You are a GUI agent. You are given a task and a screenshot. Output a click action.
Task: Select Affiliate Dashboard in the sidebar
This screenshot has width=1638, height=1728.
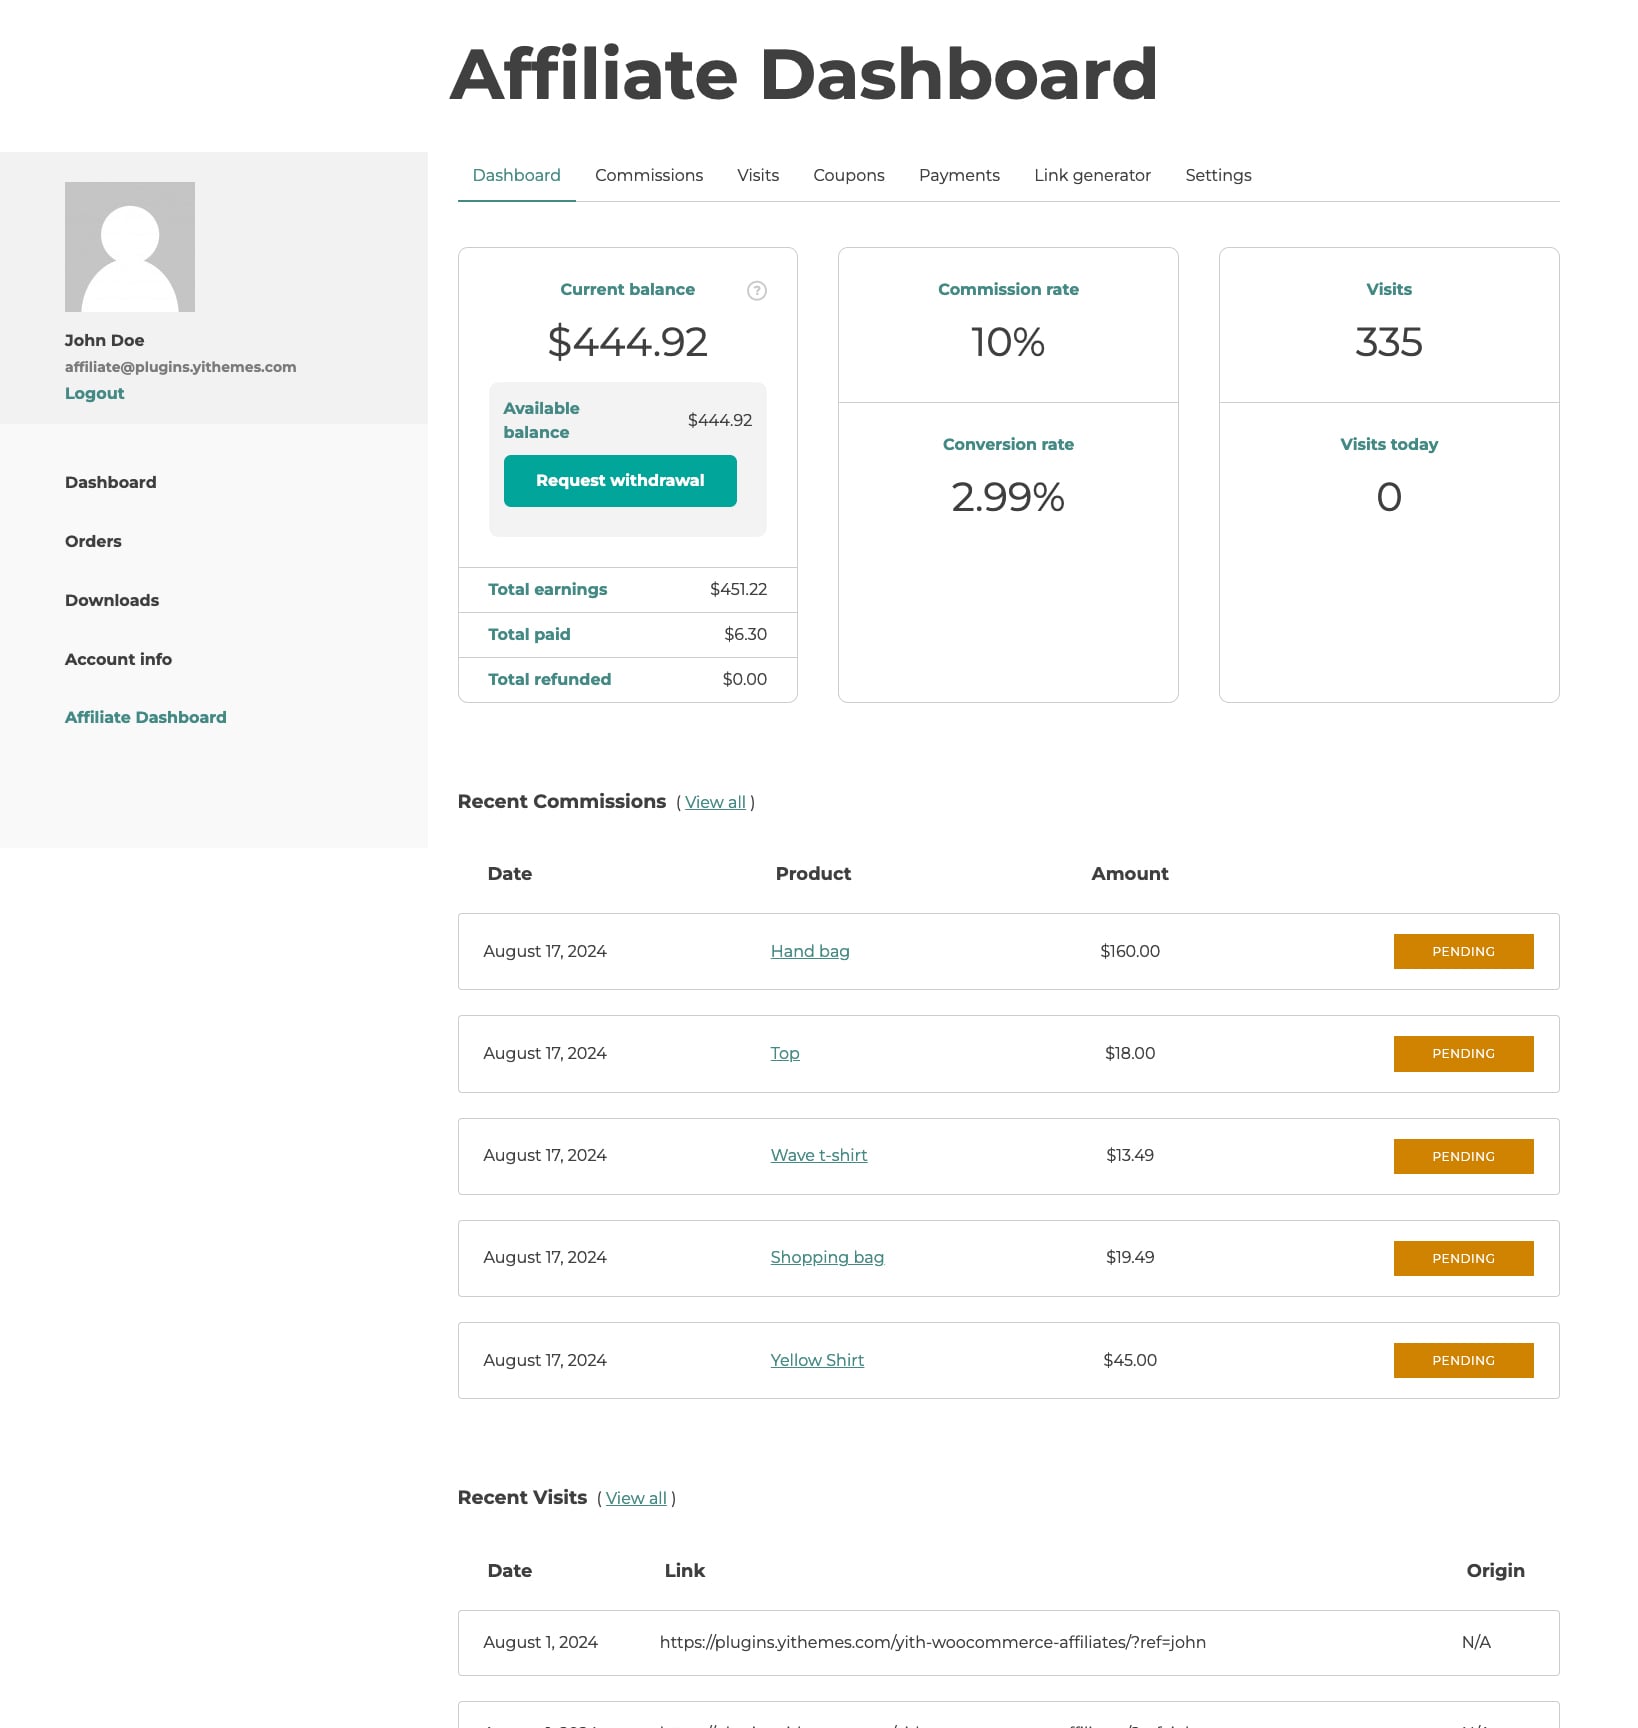point(145,717)
